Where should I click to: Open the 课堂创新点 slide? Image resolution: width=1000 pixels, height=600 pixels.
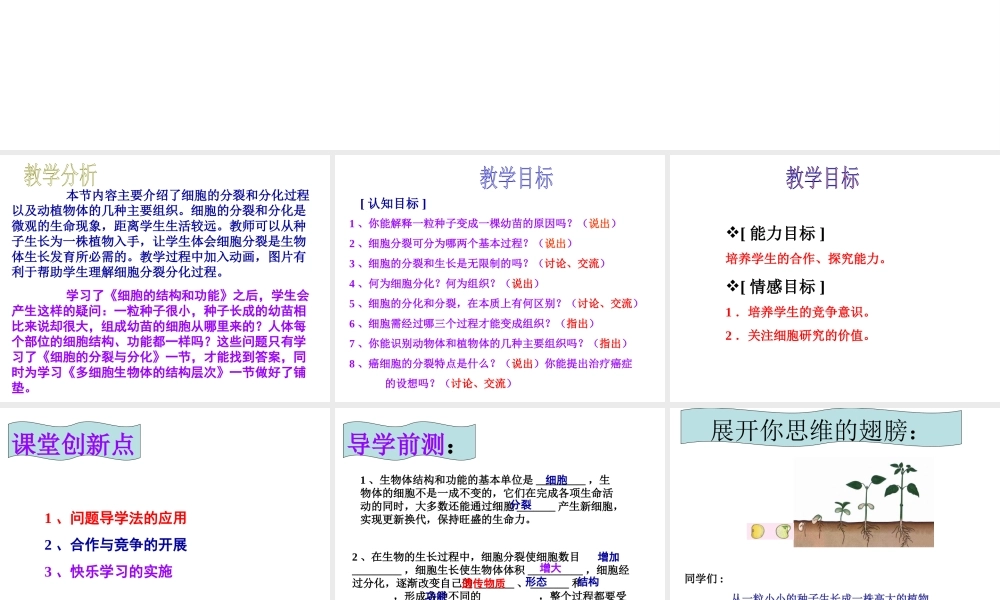click(165, 504)
